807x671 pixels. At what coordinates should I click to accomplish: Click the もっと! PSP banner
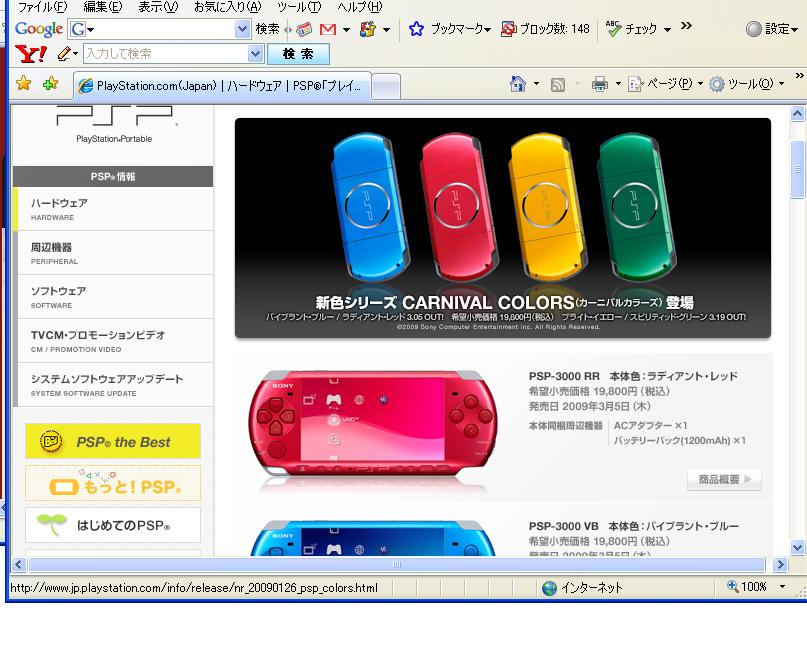[113, 483]
